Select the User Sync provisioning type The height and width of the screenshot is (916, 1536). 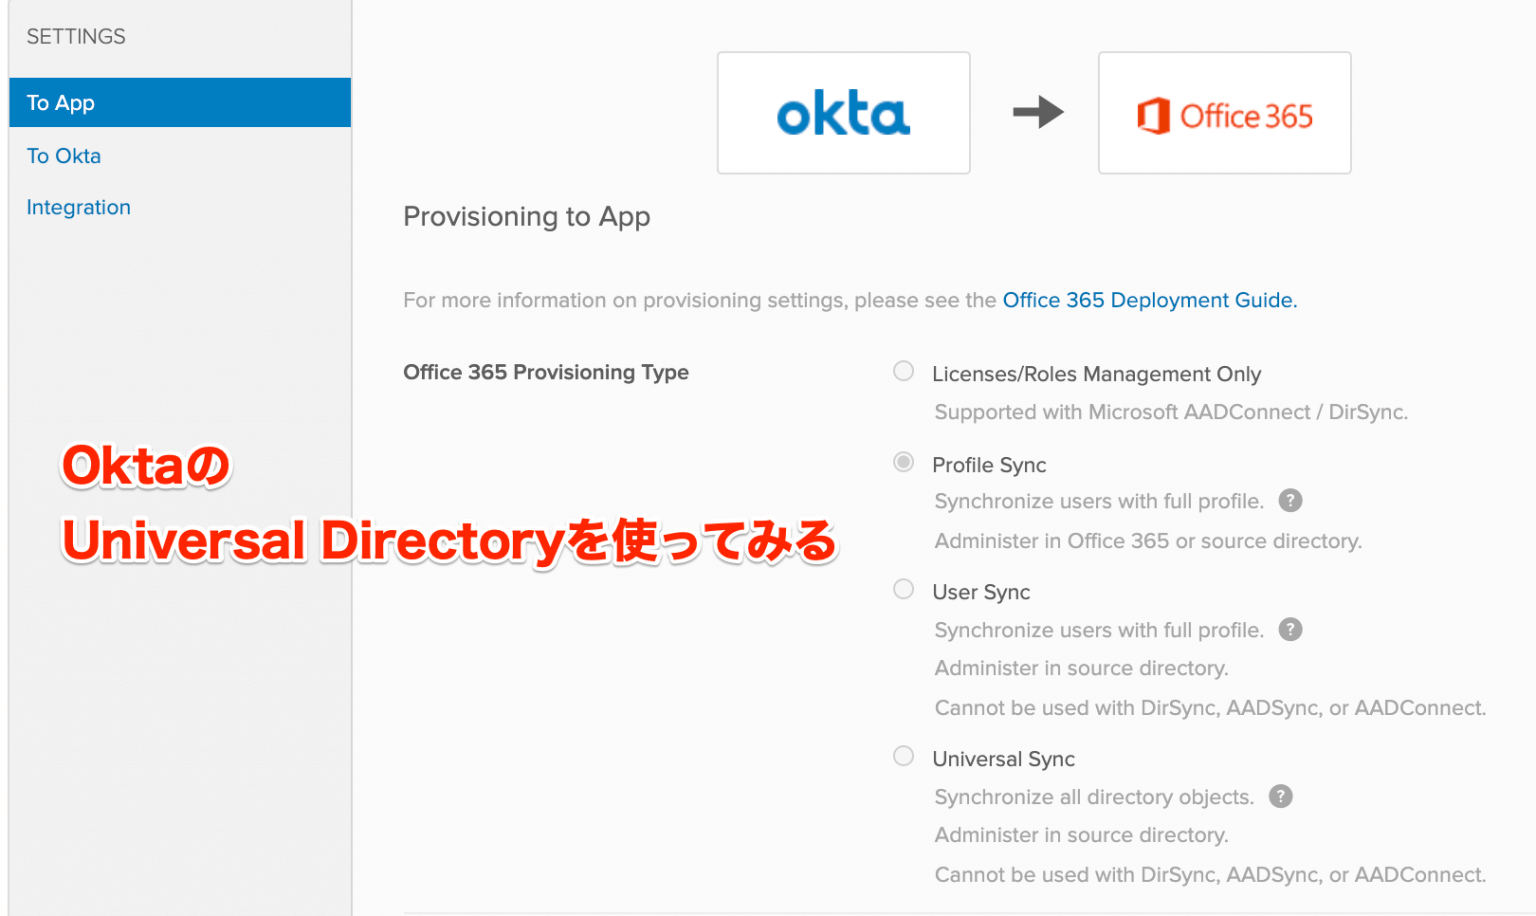point(903,589)
